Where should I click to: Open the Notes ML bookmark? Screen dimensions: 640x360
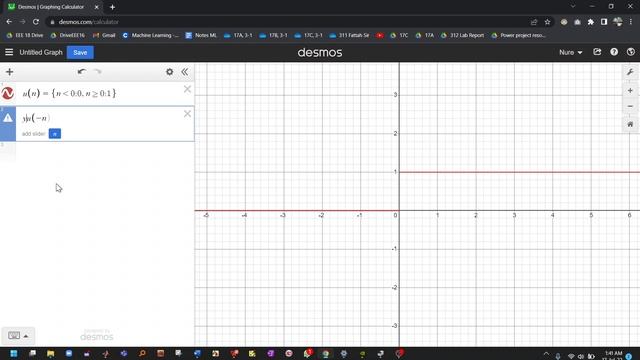pyautogui.click(x=201, y=36)
